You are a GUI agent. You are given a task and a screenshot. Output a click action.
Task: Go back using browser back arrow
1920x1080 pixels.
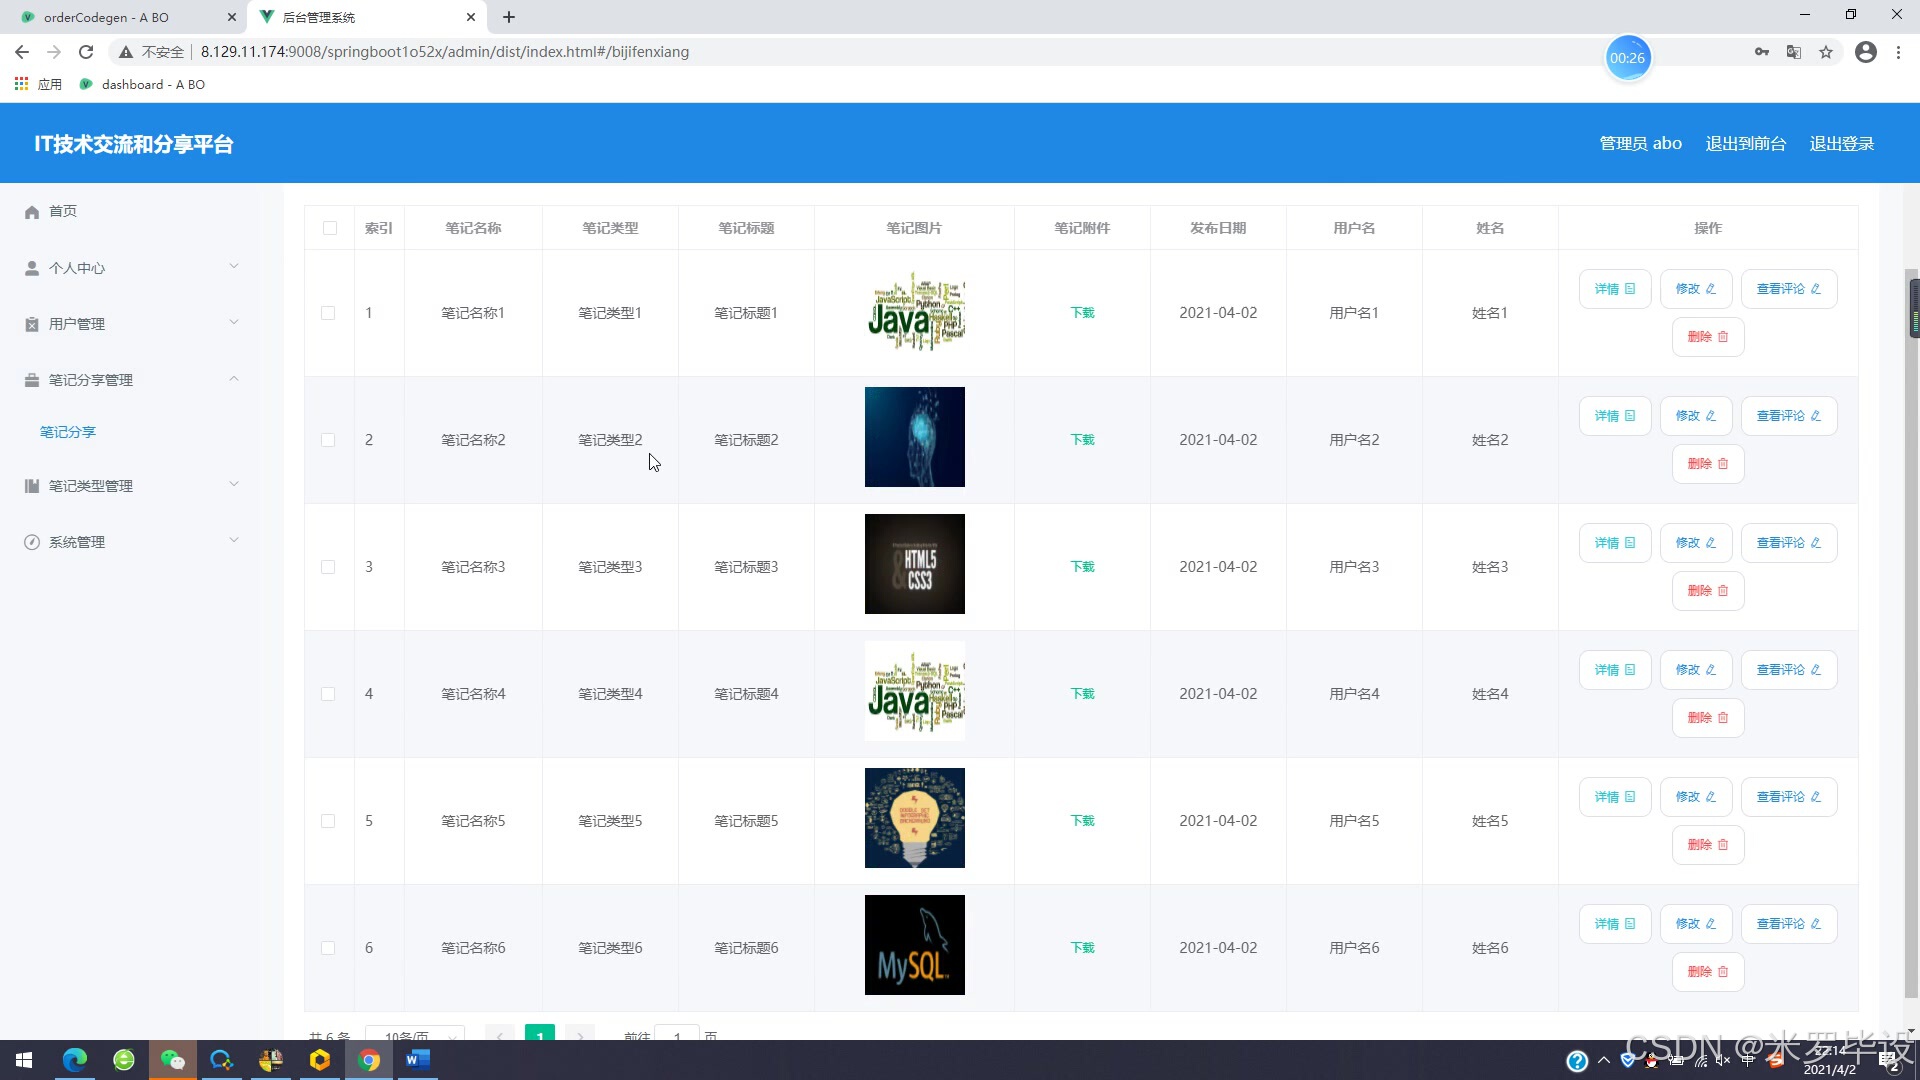coord(22,52)
